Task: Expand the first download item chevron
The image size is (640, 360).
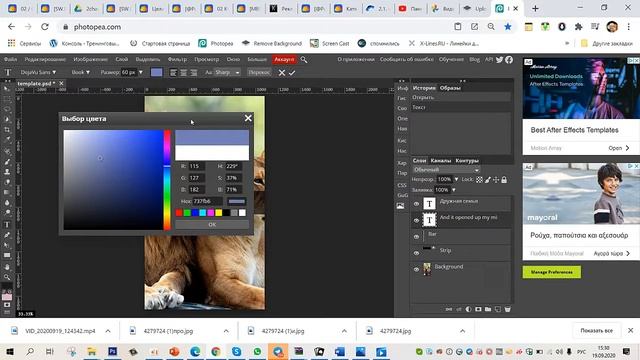Action: [108, 331]
